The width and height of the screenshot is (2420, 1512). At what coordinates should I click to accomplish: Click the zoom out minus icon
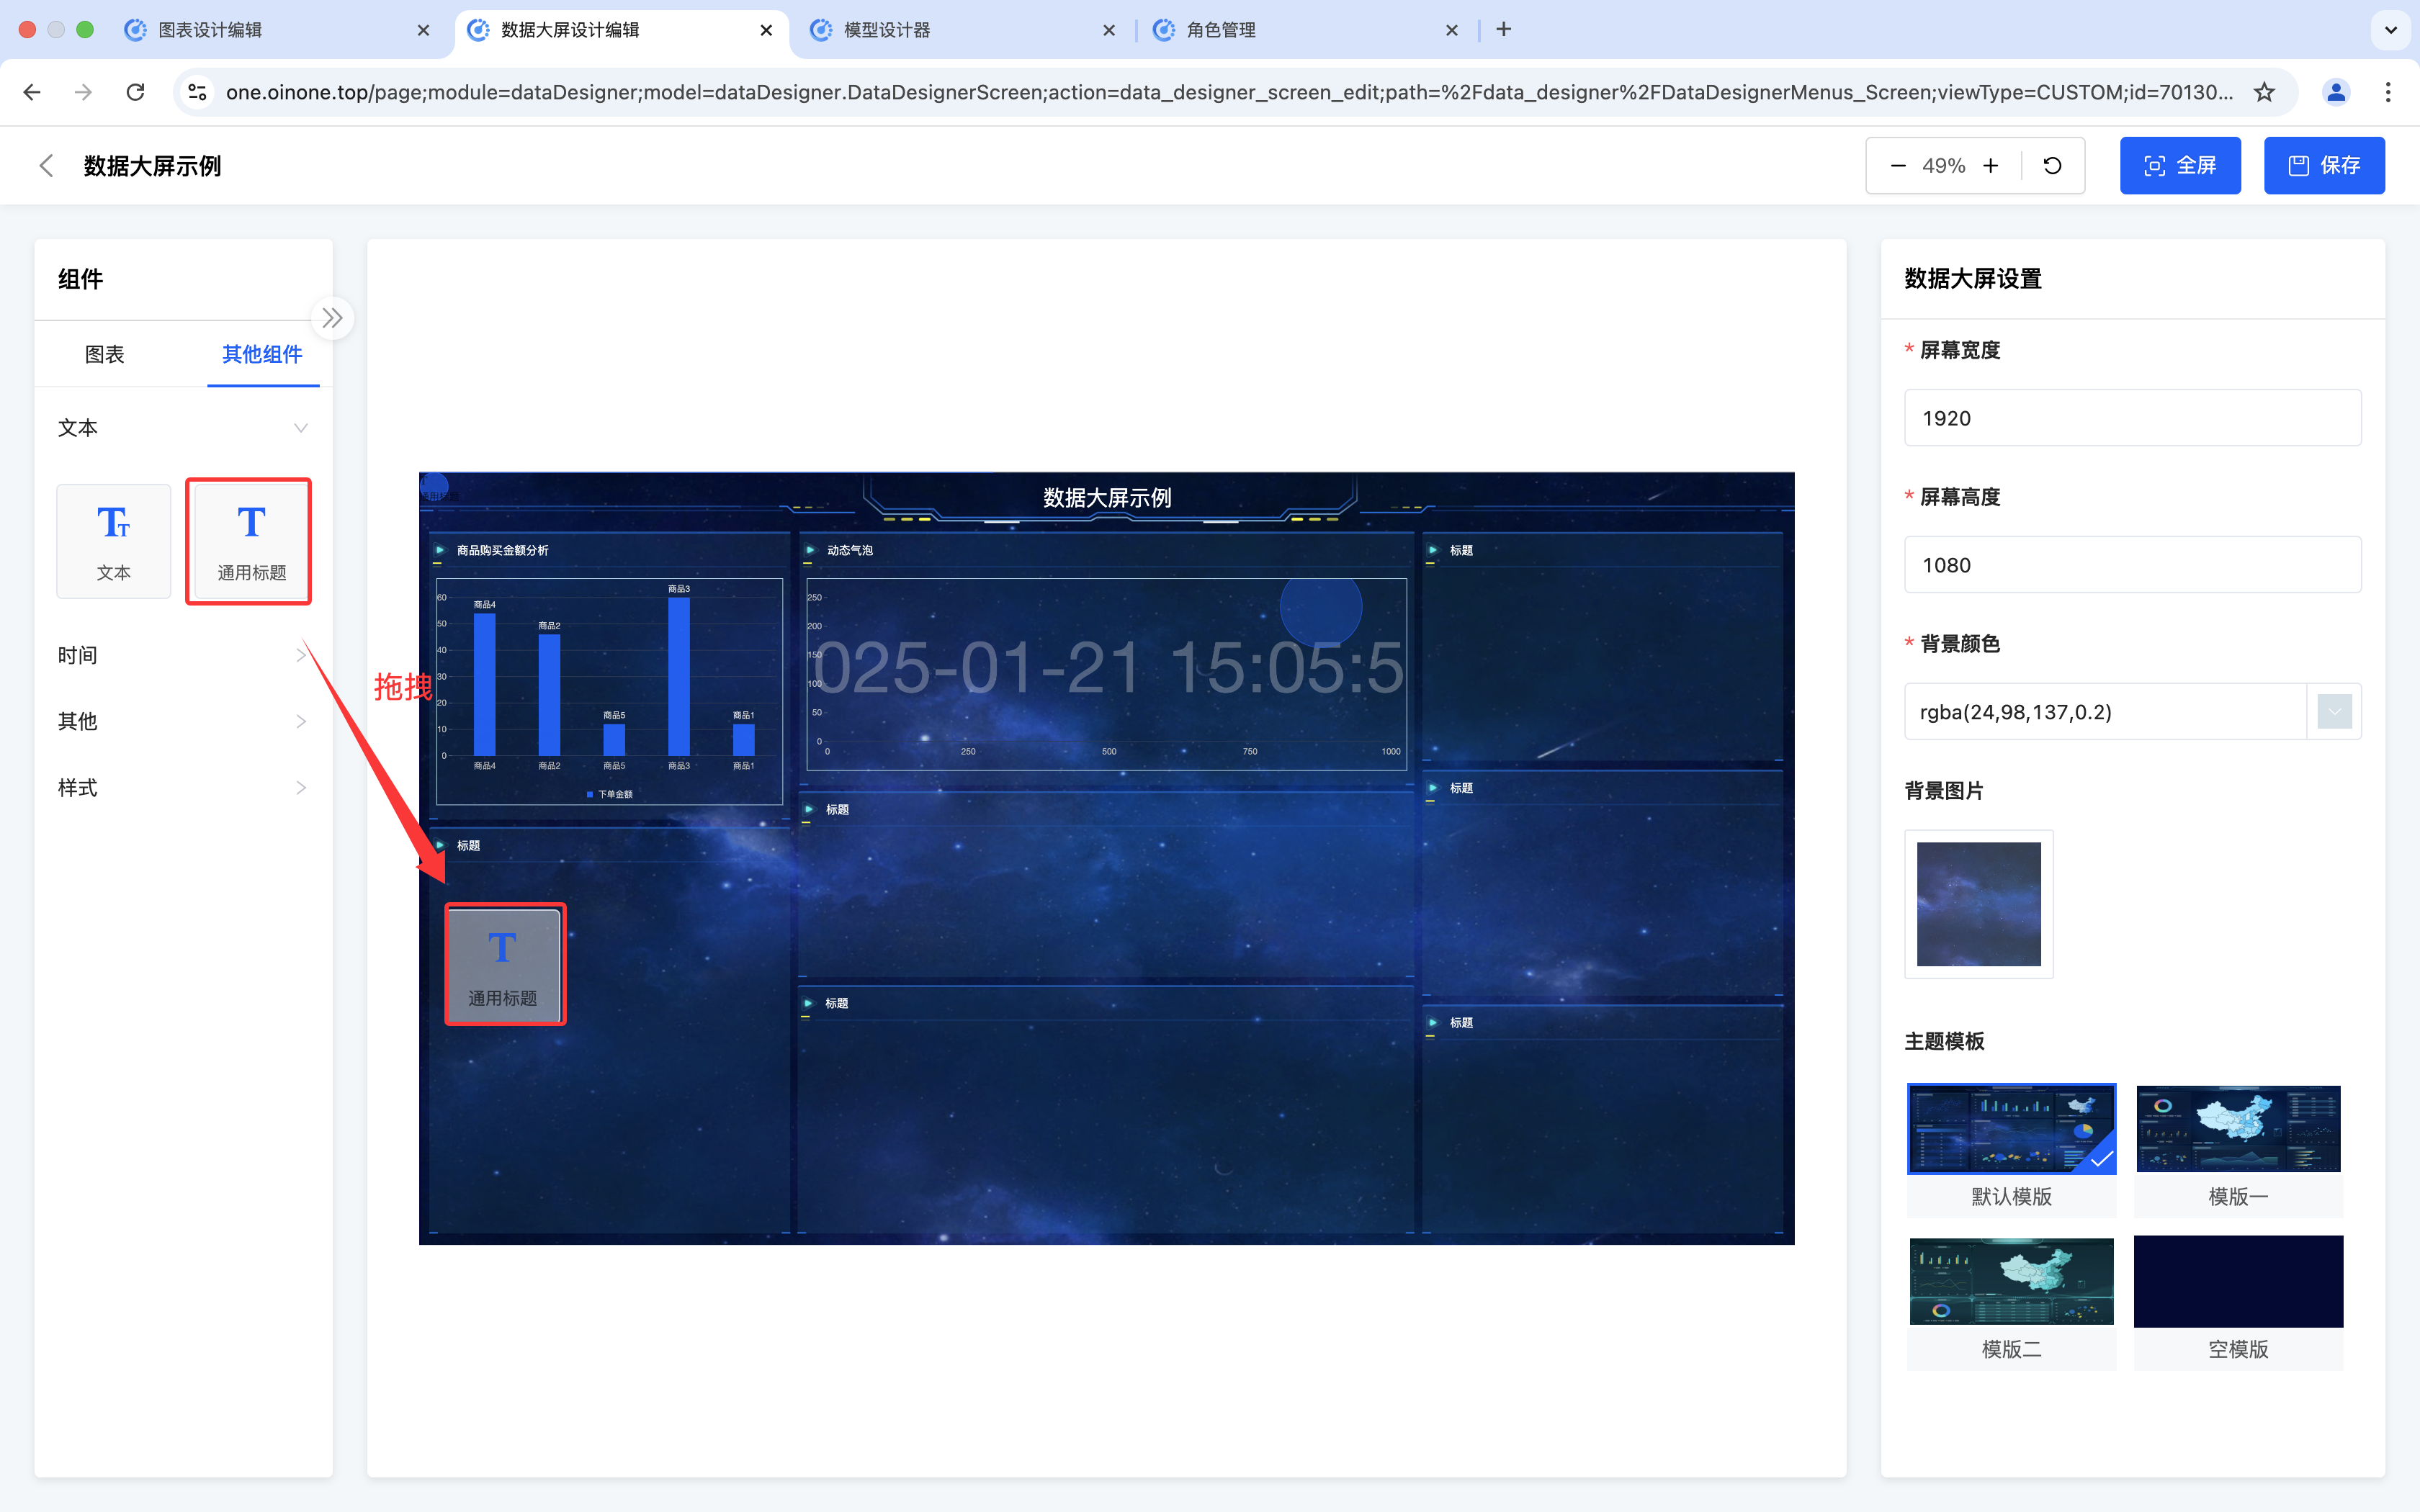click(x=1897, y=166)
